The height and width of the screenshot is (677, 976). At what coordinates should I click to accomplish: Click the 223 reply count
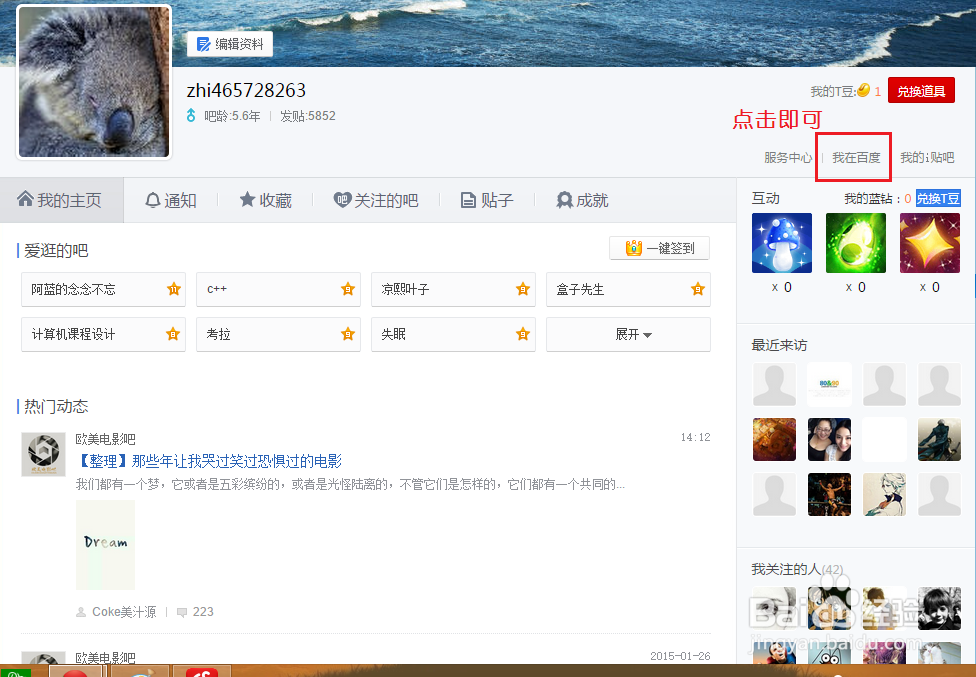[203, 612]
